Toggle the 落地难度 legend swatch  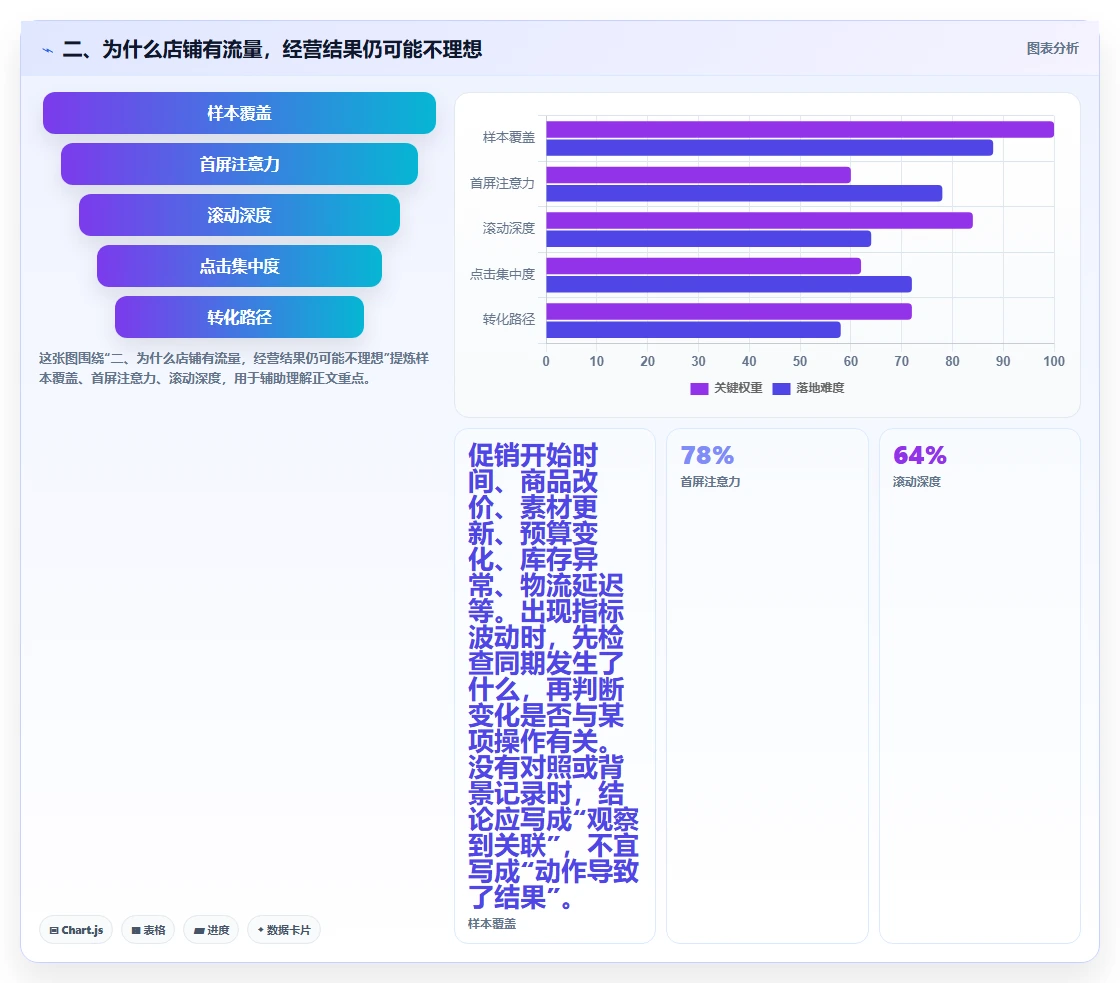(x=781, y=388)
